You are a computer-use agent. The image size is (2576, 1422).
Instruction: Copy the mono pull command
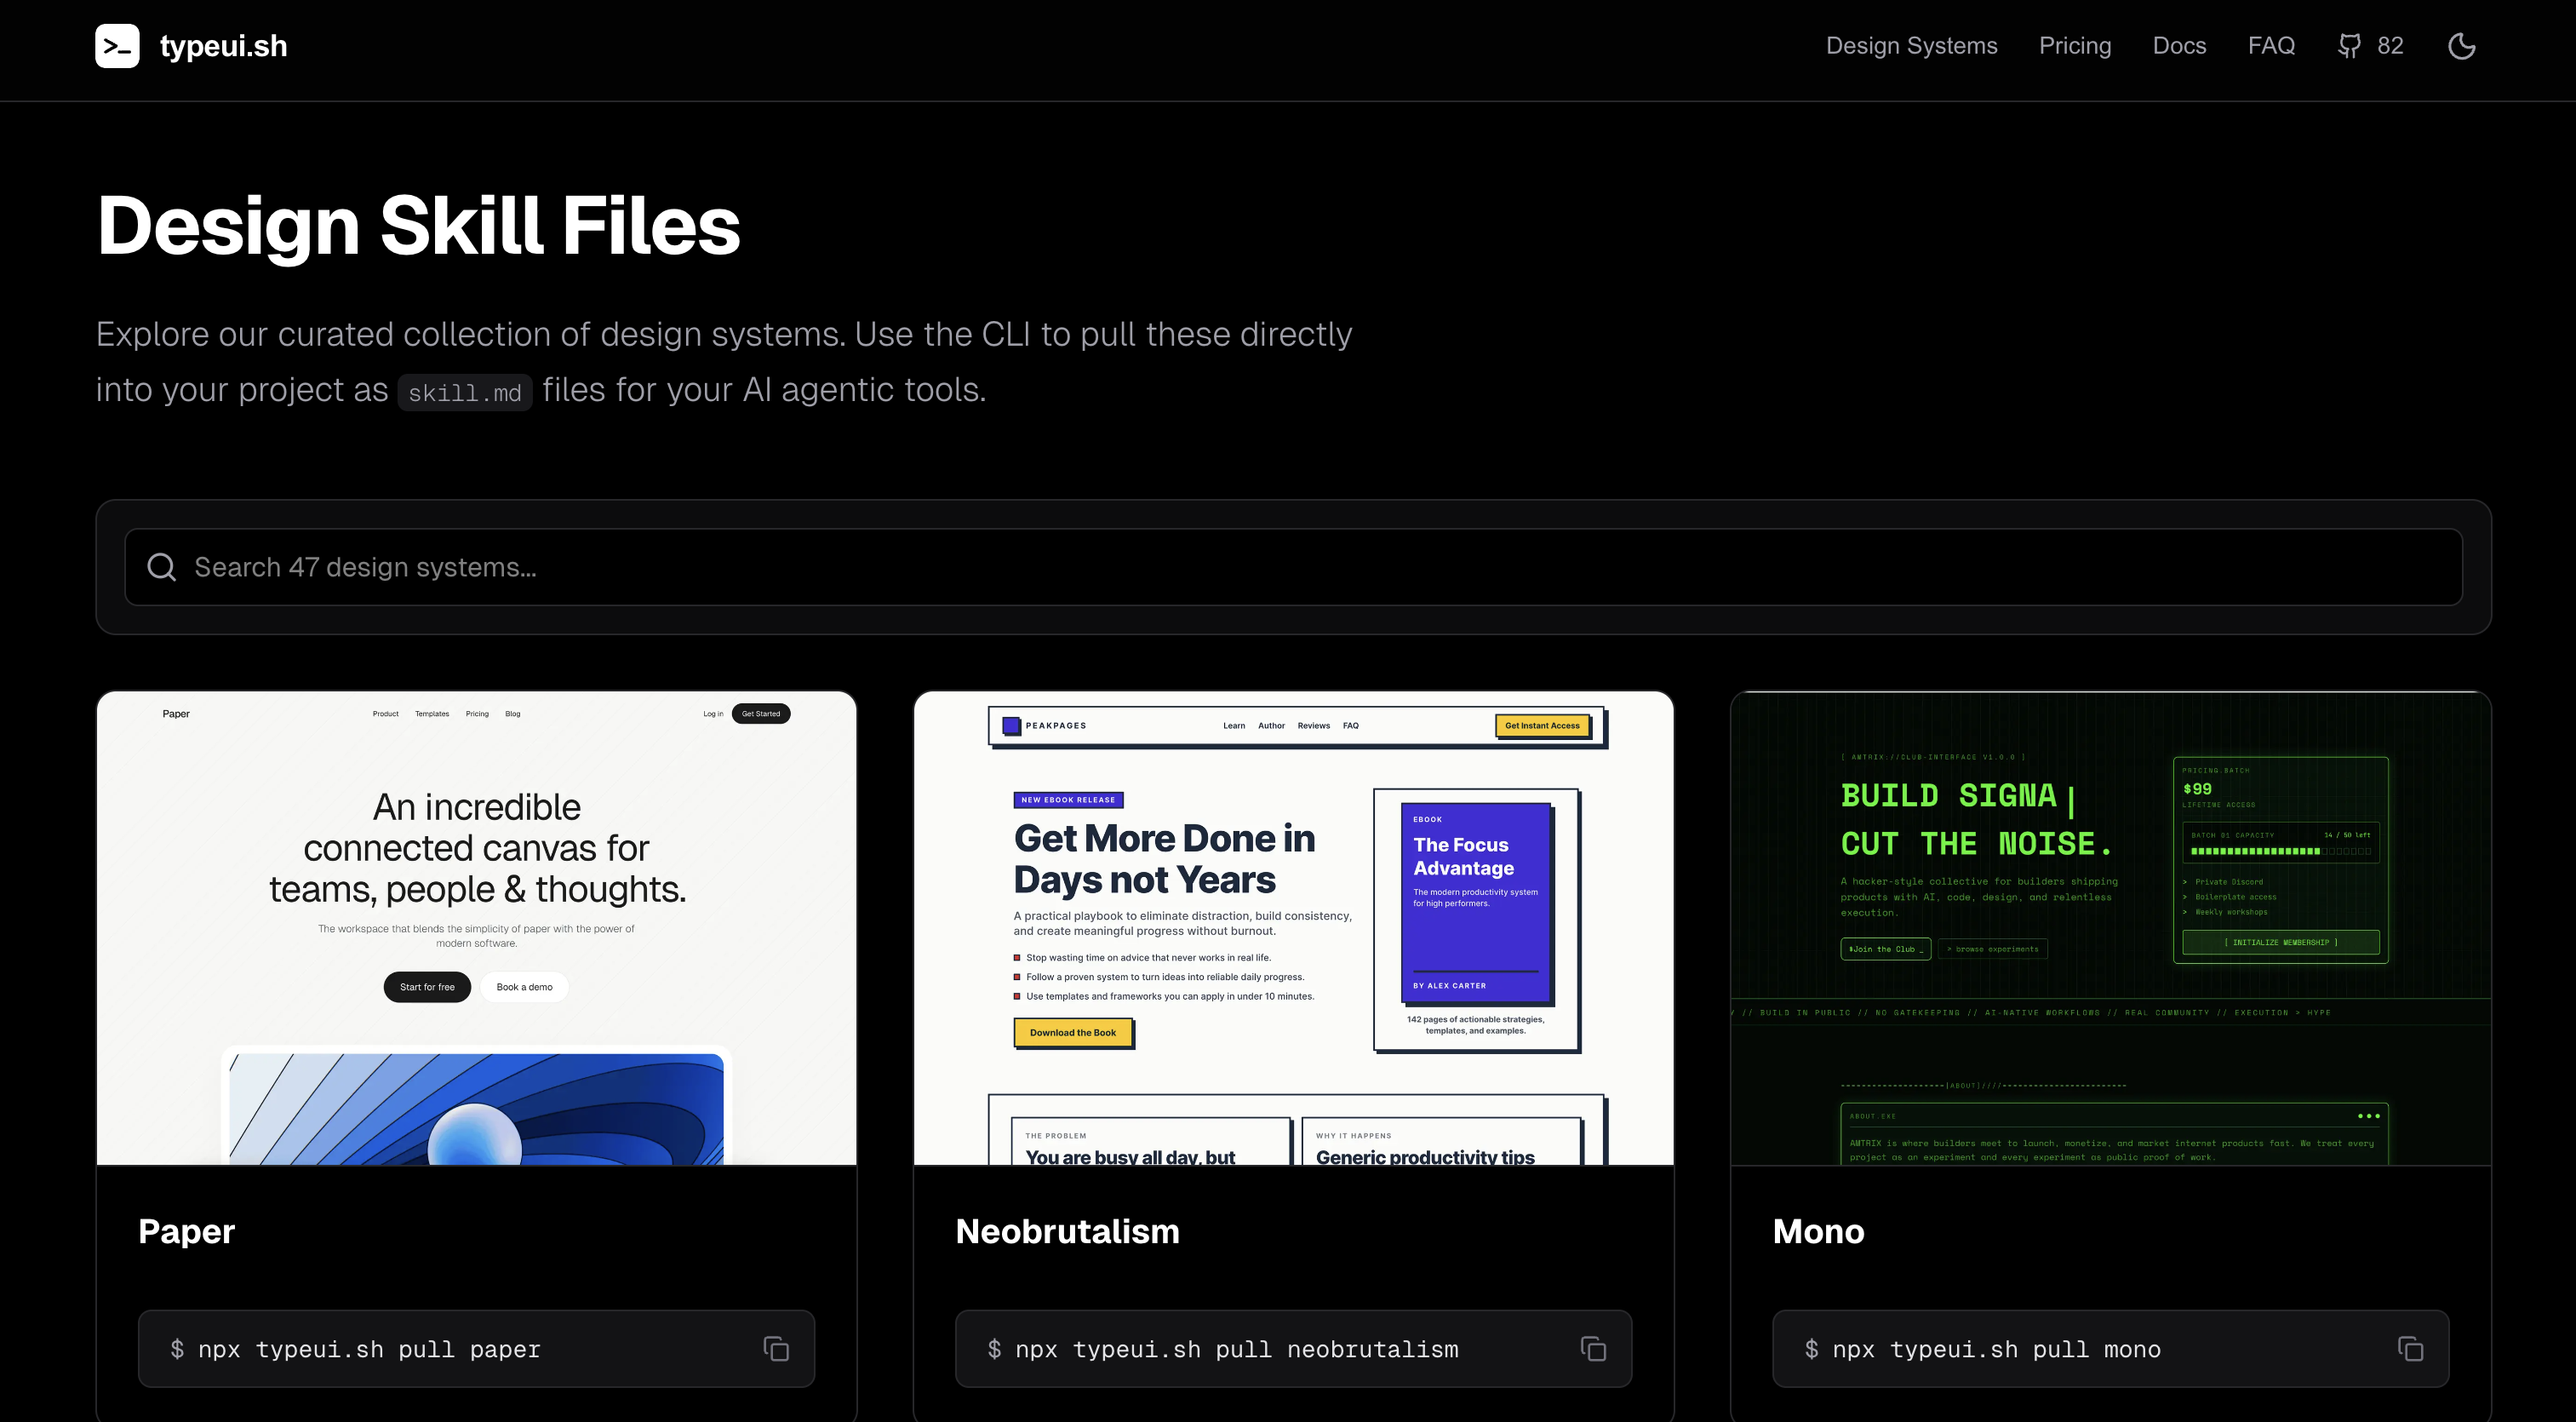coord(2410,1349)
